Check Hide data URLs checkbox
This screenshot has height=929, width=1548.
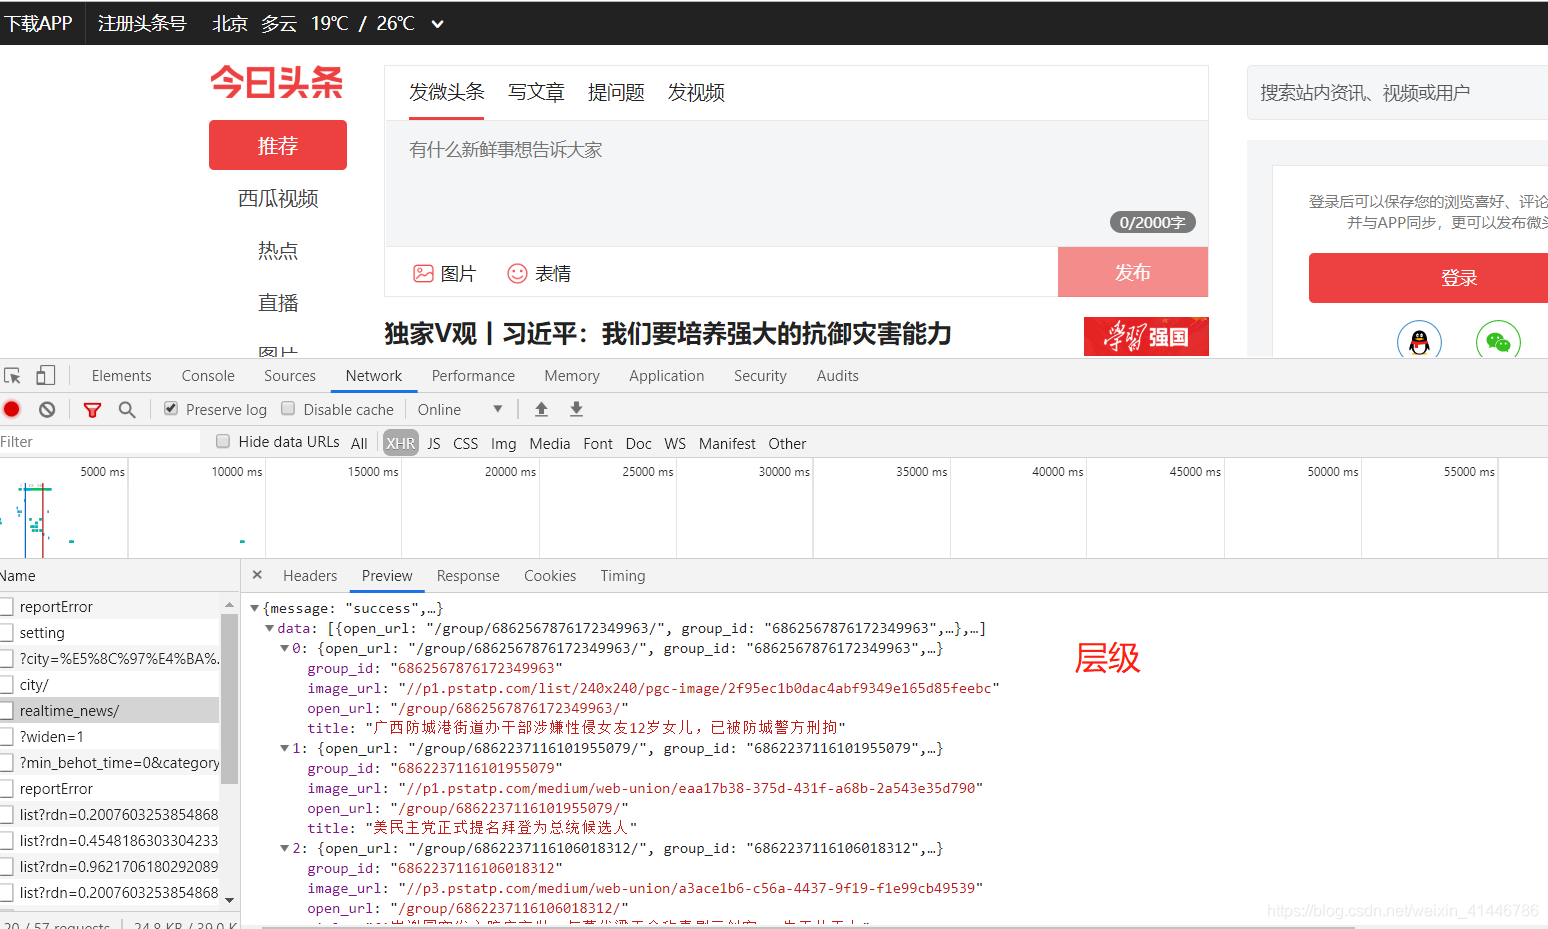223,441
